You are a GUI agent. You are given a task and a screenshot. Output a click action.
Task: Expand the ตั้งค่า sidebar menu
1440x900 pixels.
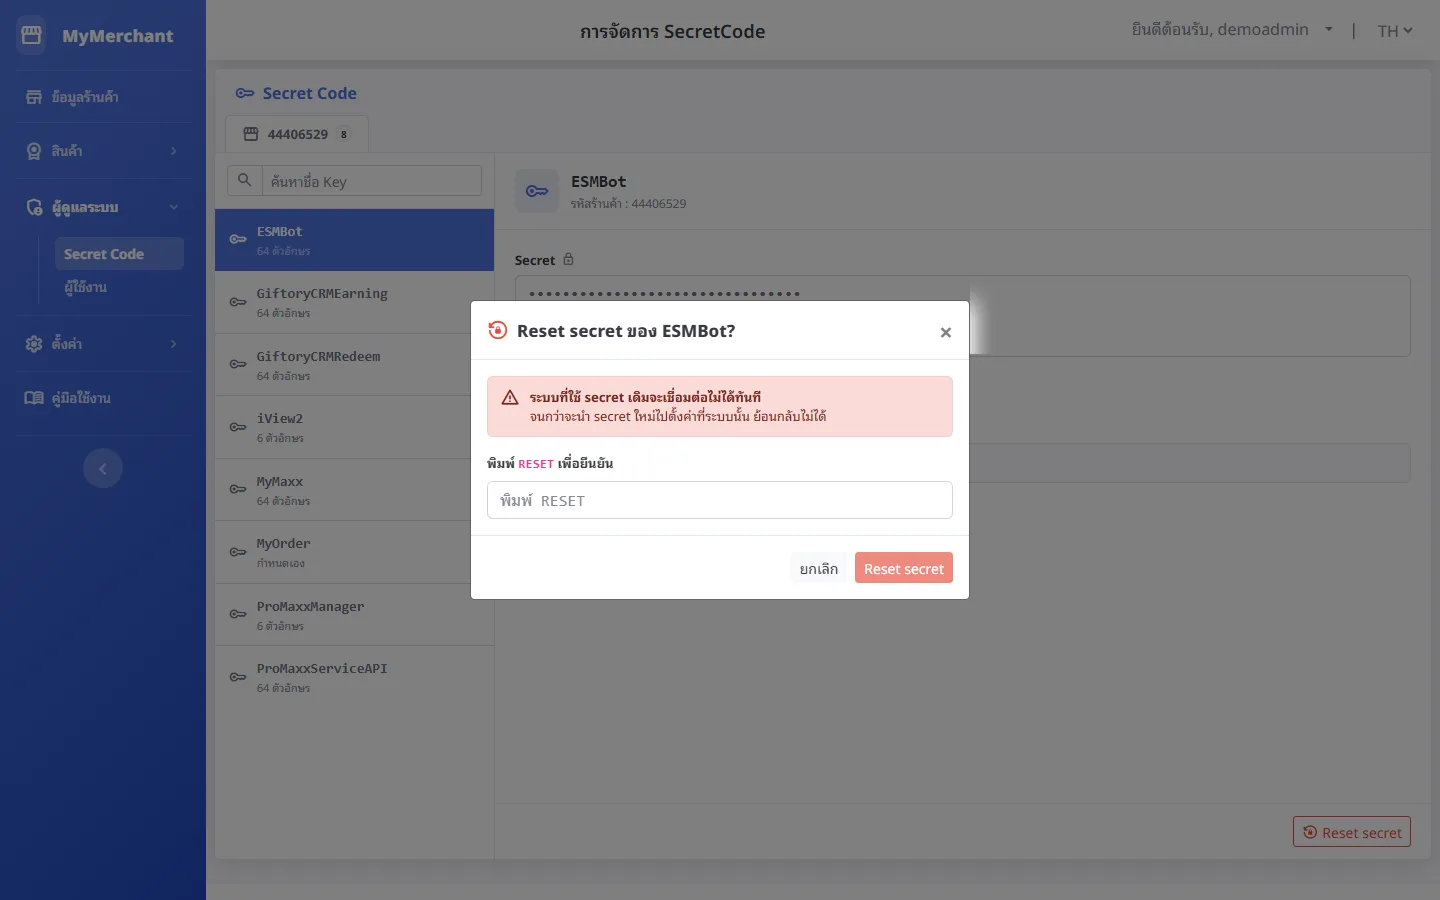point(103,344)
